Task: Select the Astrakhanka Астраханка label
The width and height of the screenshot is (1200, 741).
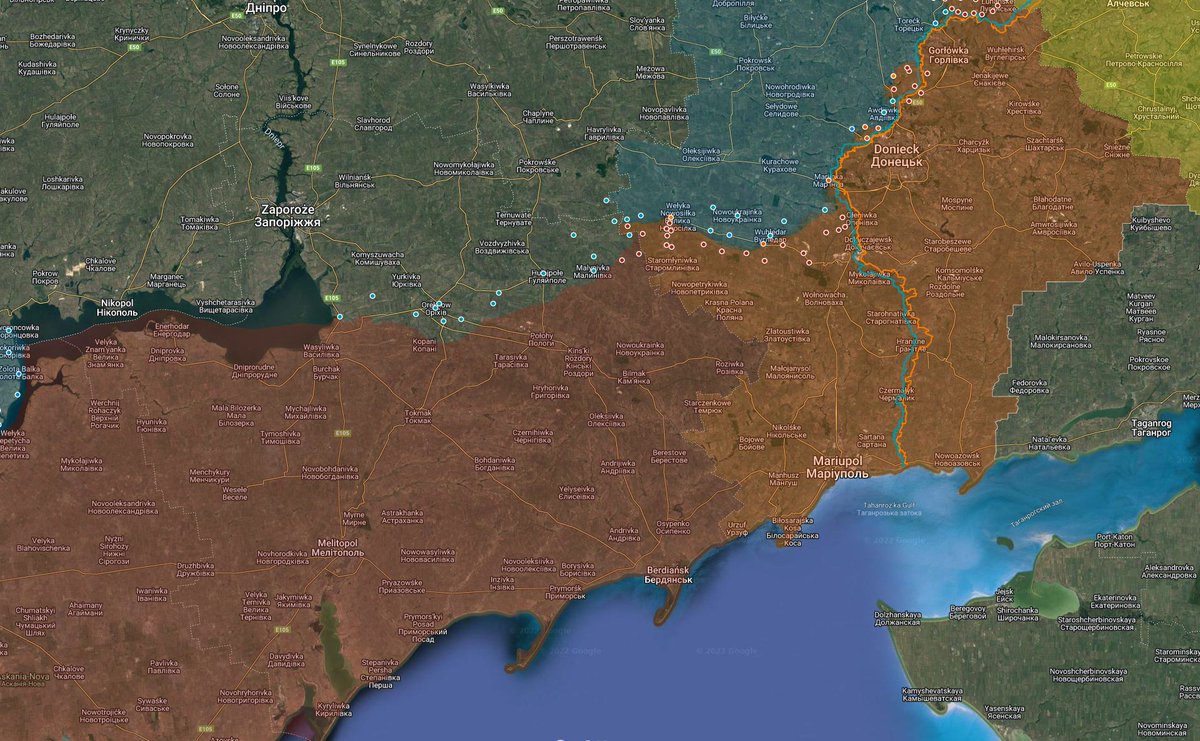Action: pyautogui.click(x=402, y=517)
